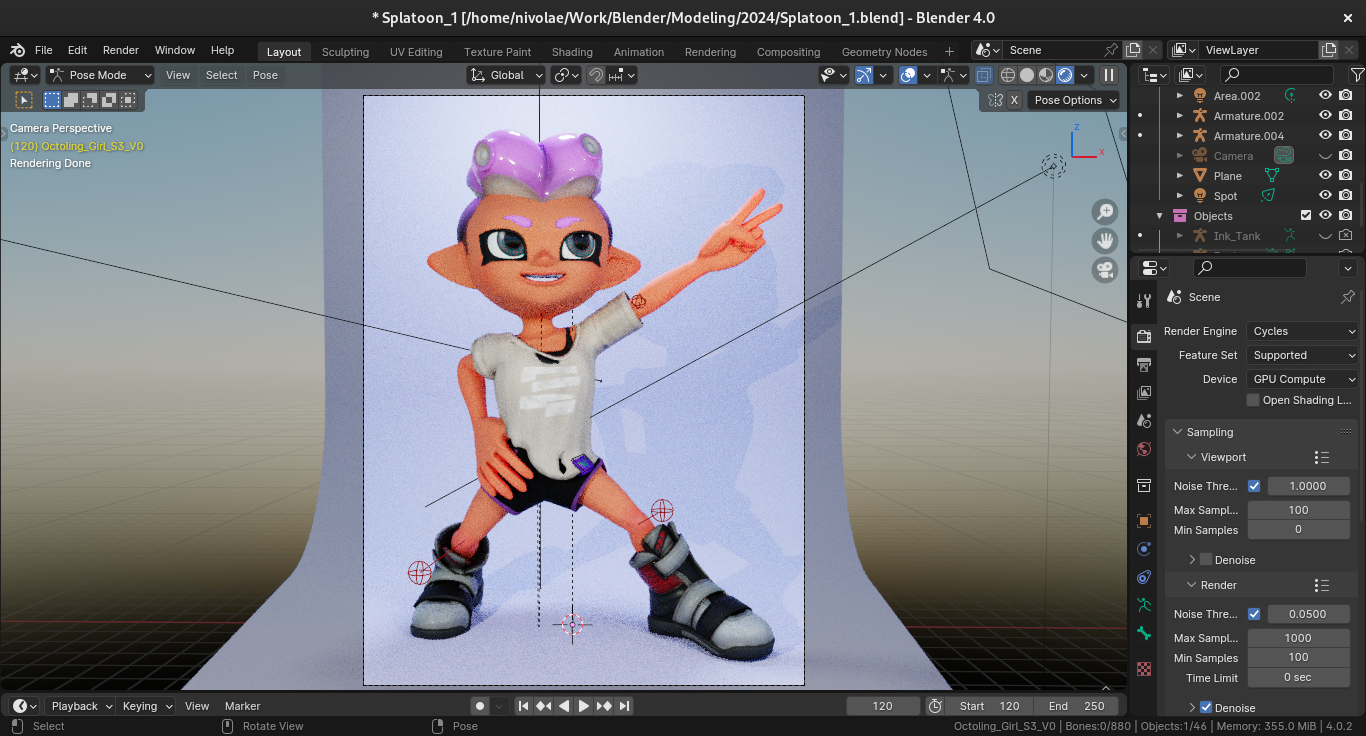
Task: Uncheck the Objects collection exclude checkbox
Action: tap(1305, 216)
